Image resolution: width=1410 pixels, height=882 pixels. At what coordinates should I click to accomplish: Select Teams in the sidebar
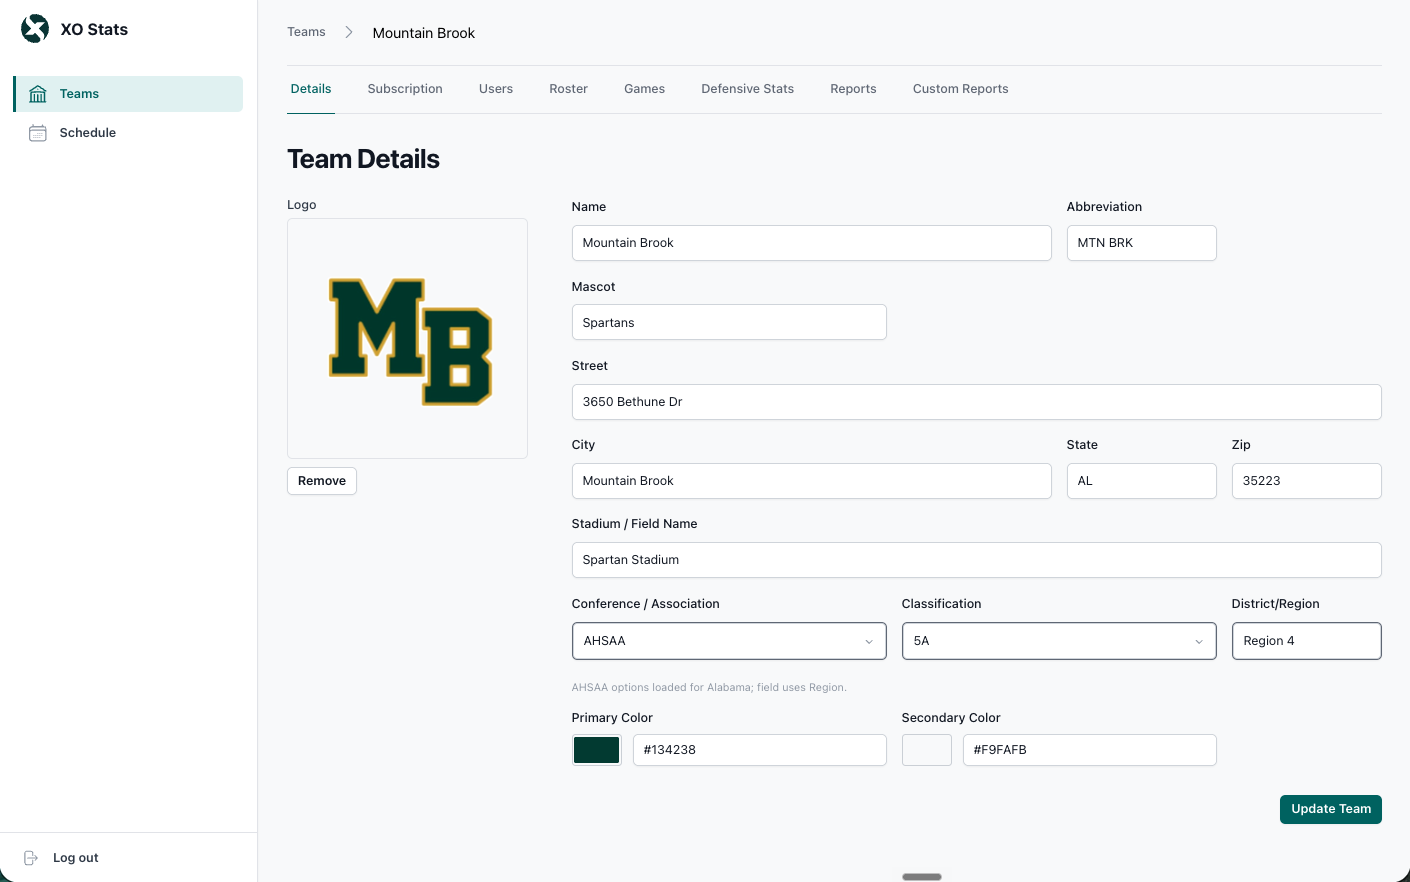point(128,94)
